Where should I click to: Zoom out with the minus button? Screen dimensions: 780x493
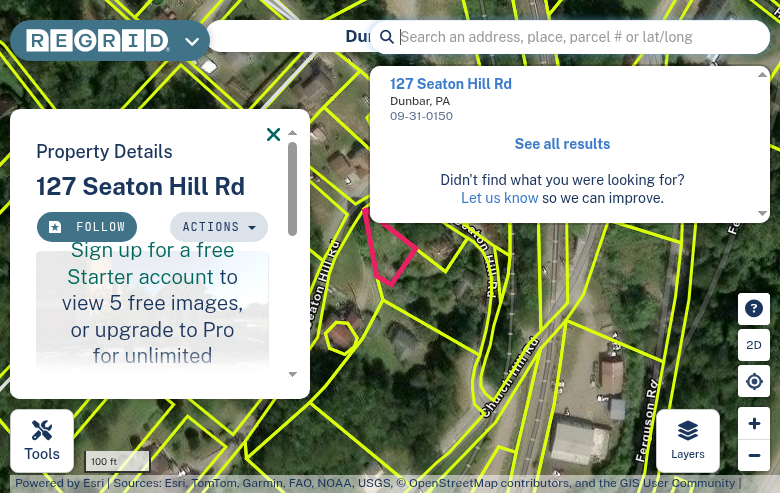[x=754, y=455]
